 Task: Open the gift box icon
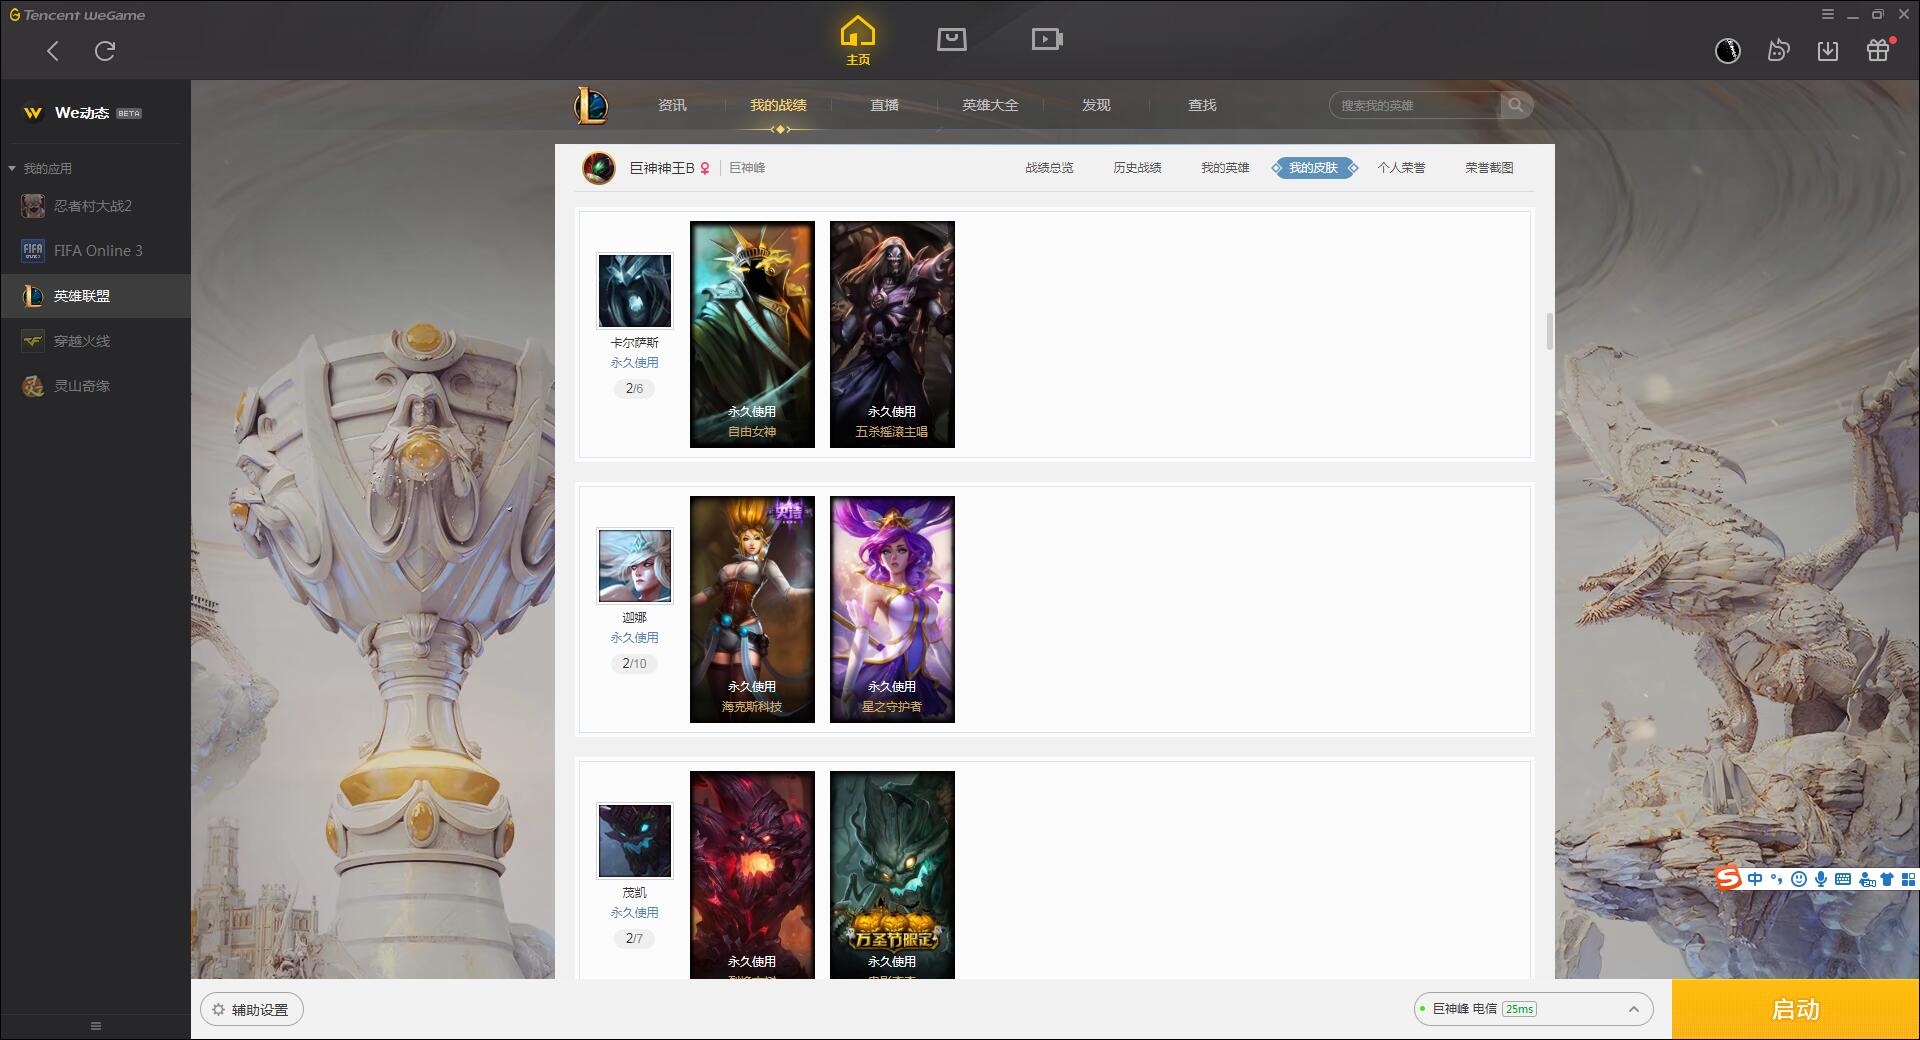1878,50
